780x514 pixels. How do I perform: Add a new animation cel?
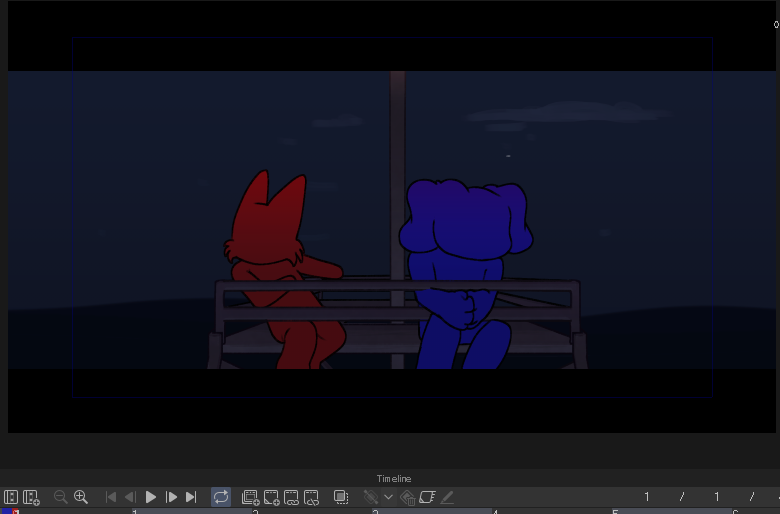pos(272,497)
